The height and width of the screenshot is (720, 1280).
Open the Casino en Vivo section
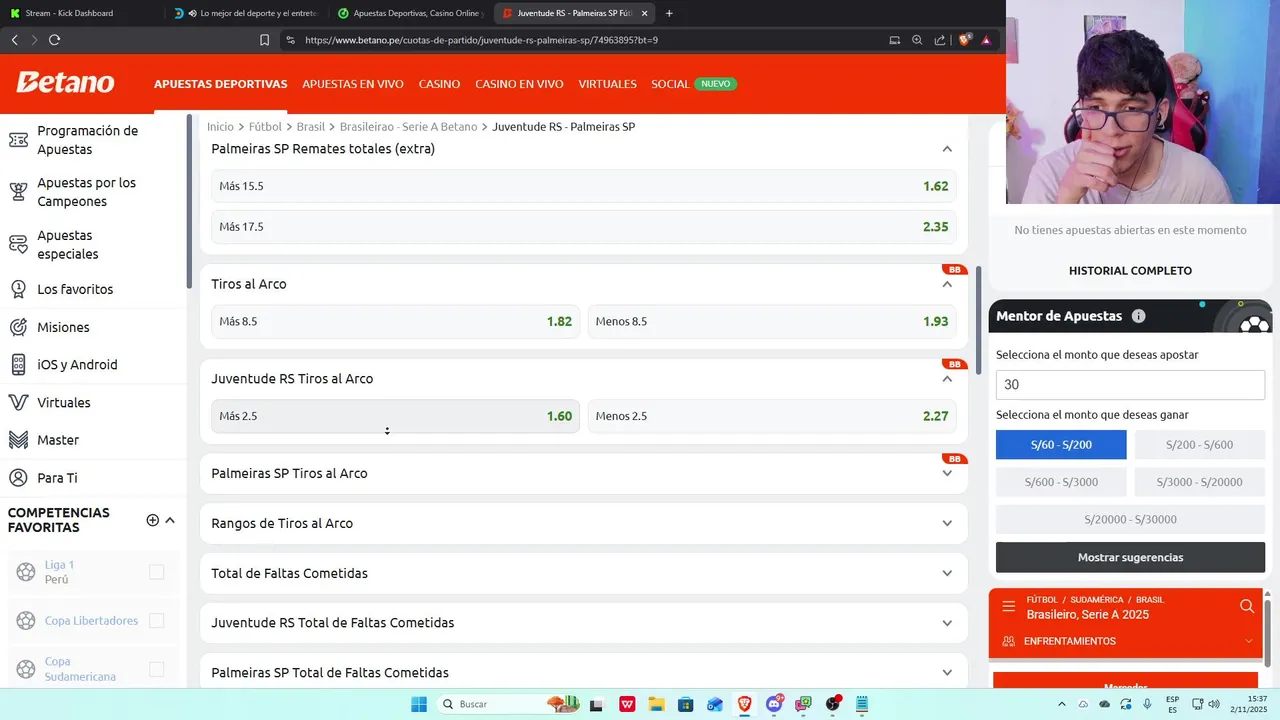519,84
